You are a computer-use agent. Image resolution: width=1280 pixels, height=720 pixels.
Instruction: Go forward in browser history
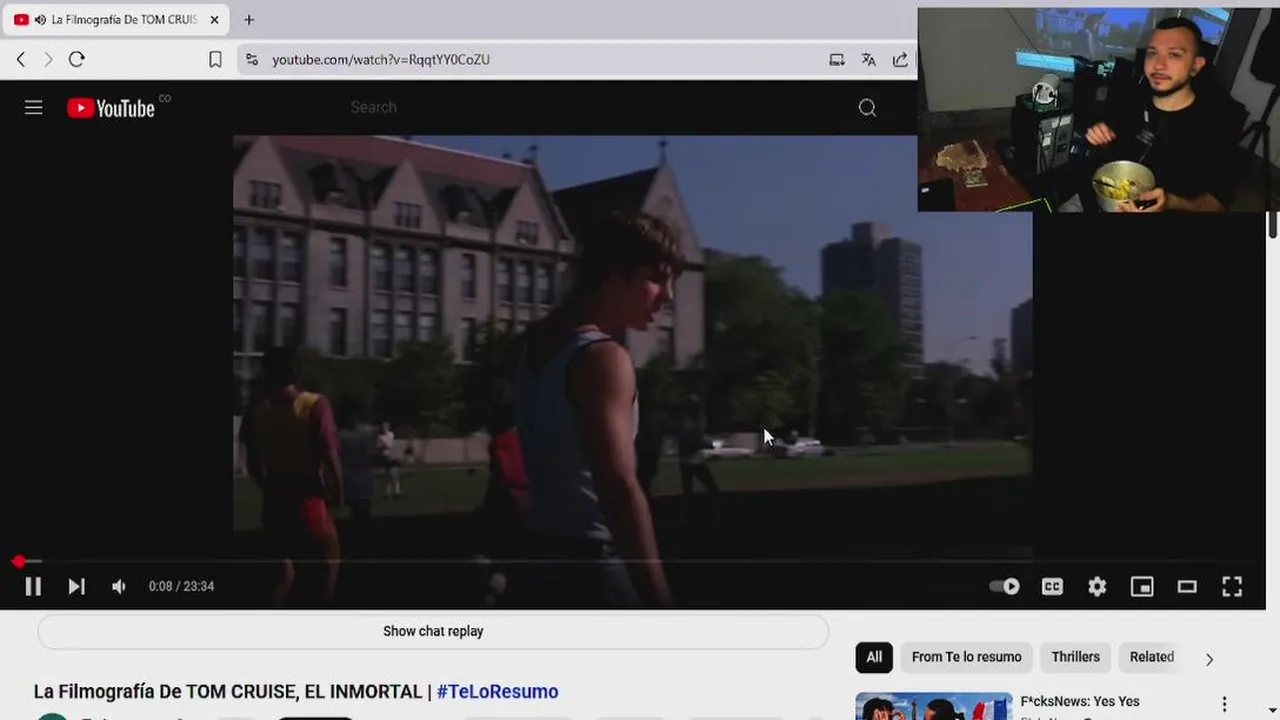(48, 60)
